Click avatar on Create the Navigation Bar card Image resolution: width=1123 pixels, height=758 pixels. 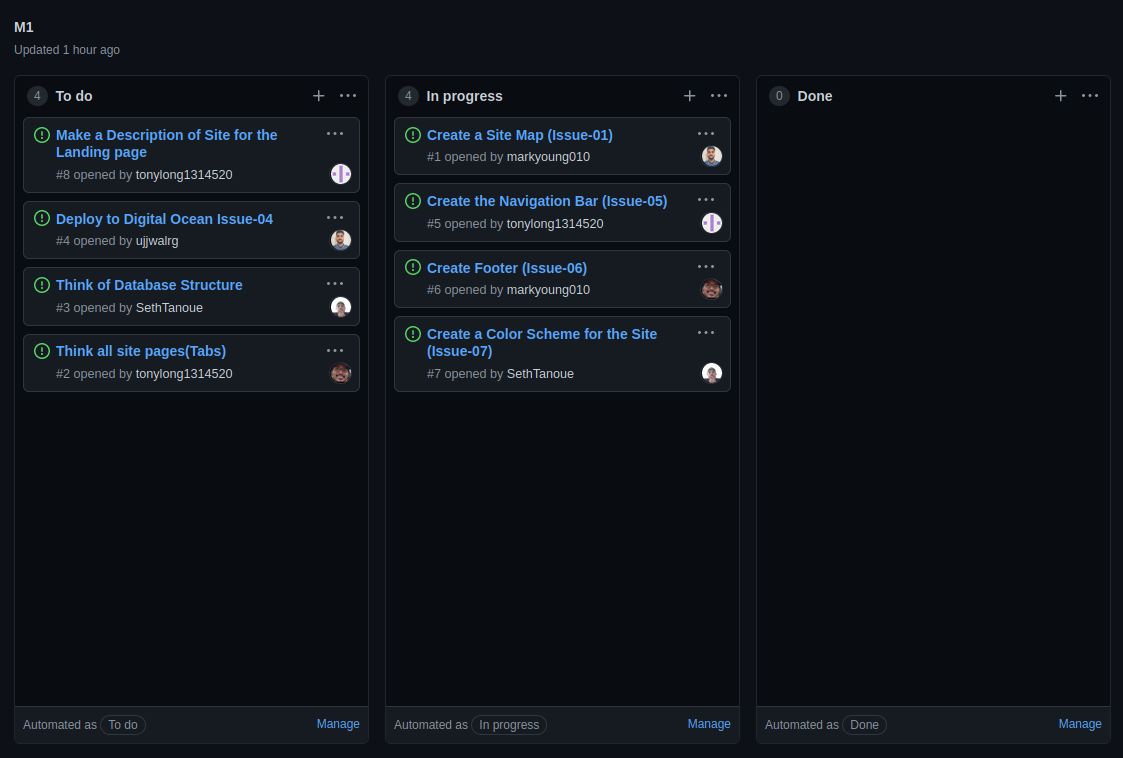click(712, 223)
